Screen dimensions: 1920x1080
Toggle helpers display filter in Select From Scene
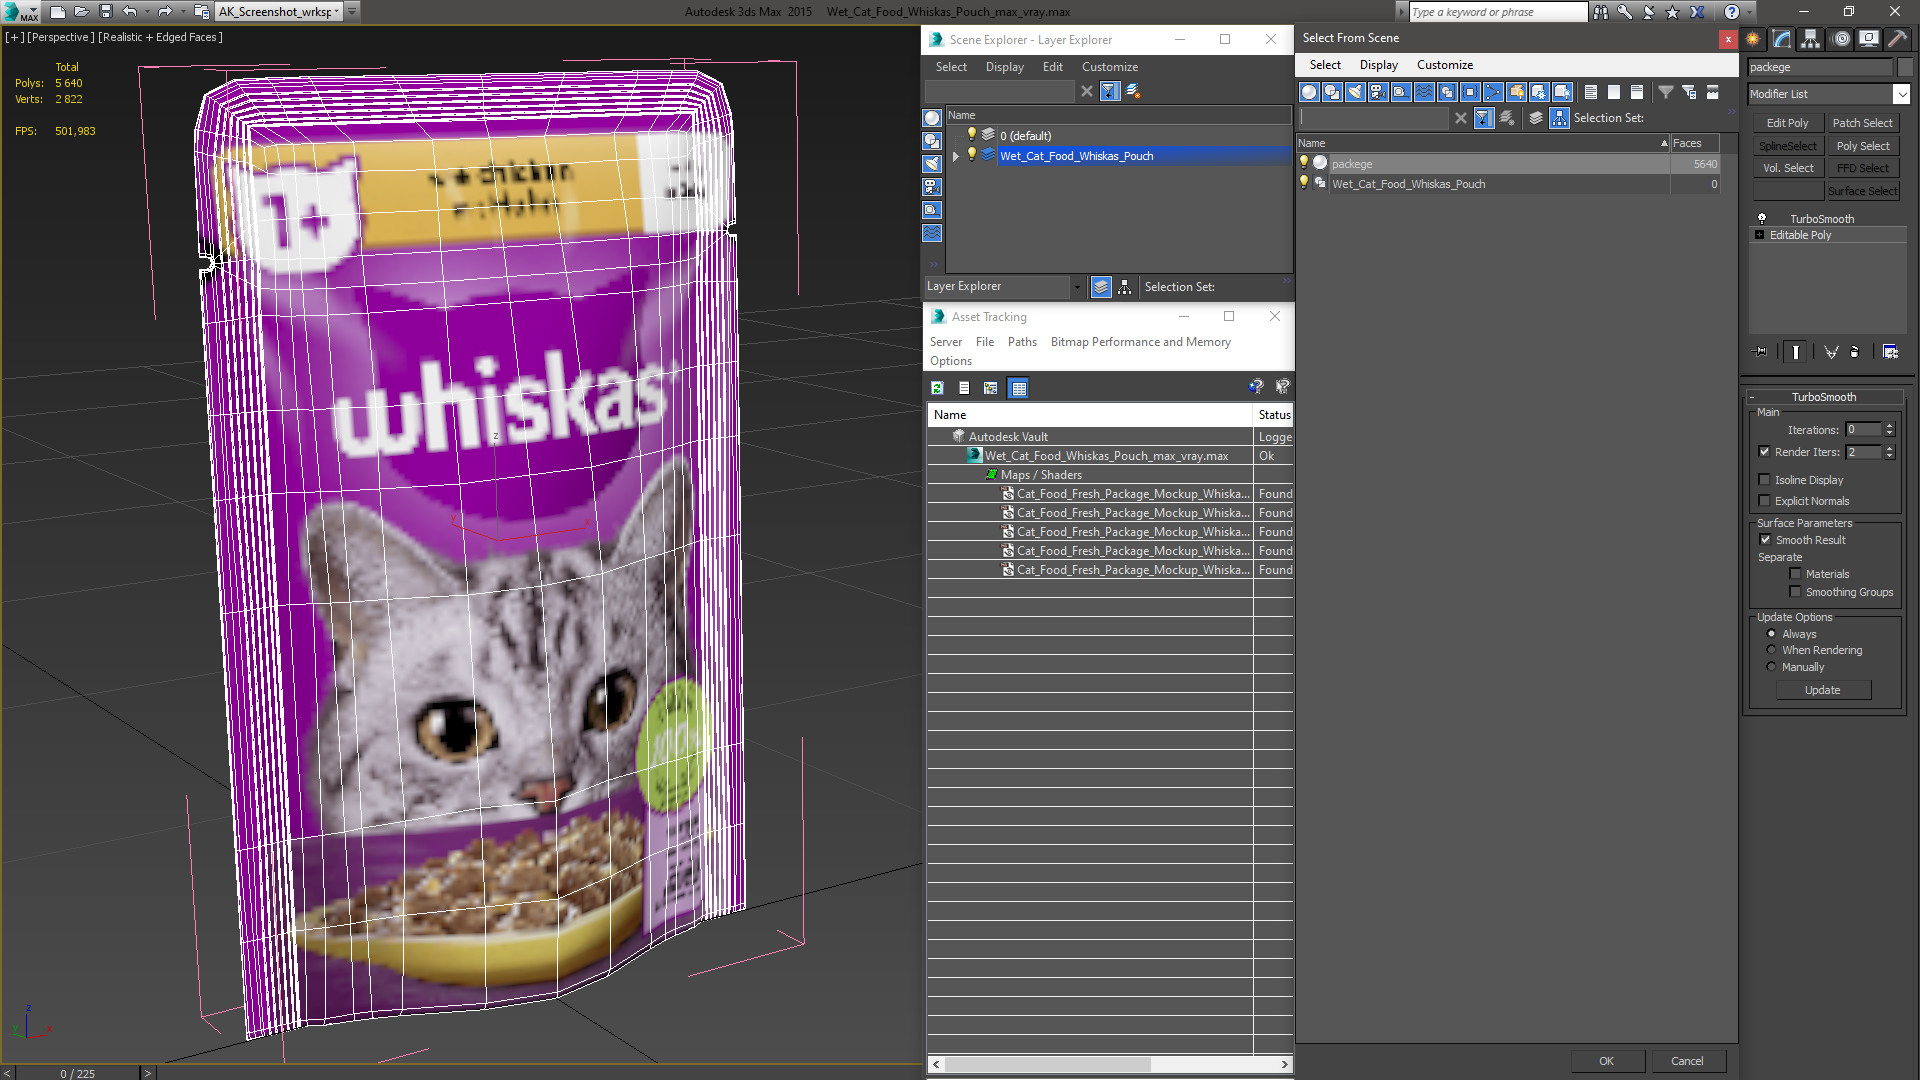click(1401, 92)
